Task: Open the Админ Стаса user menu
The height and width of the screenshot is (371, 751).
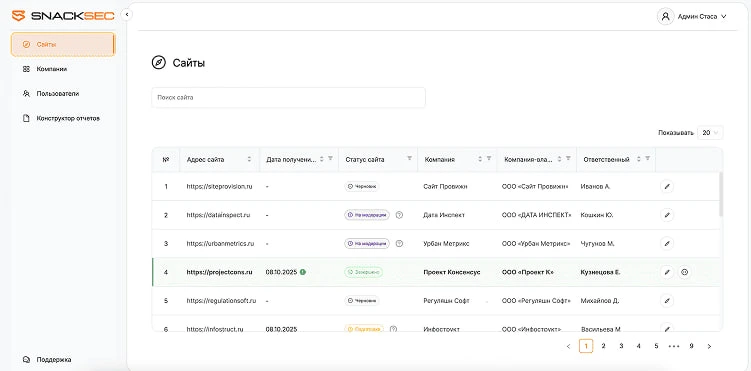Action: tap(692, 16)
